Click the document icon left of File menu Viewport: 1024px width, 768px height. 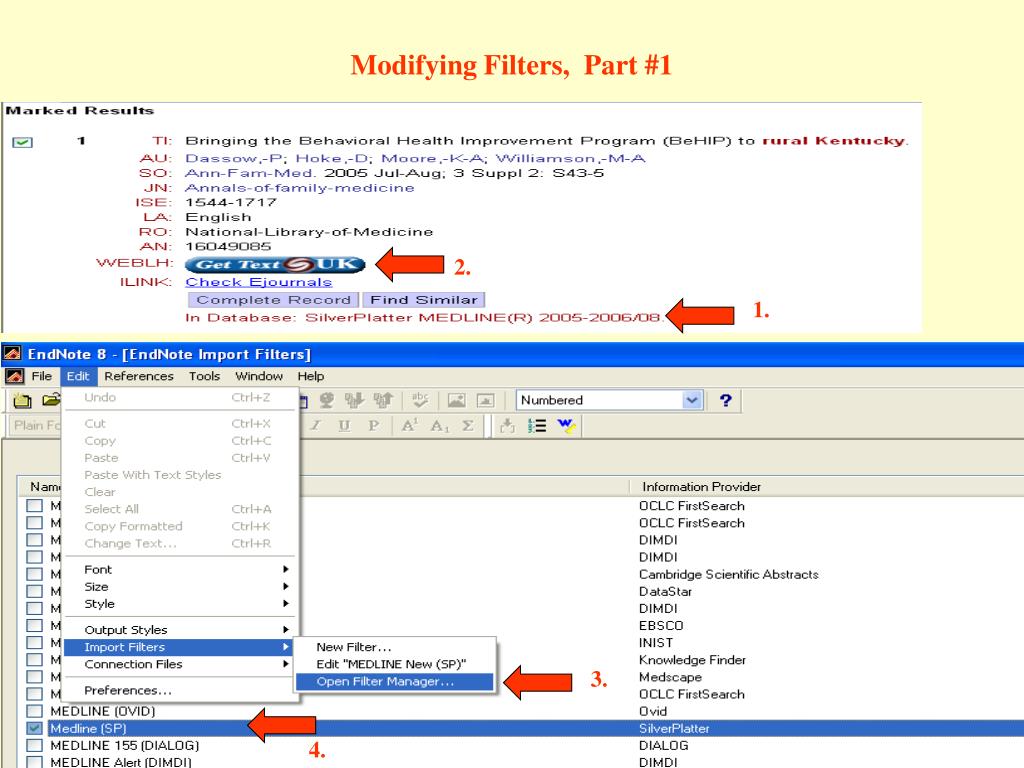(14, 376)
